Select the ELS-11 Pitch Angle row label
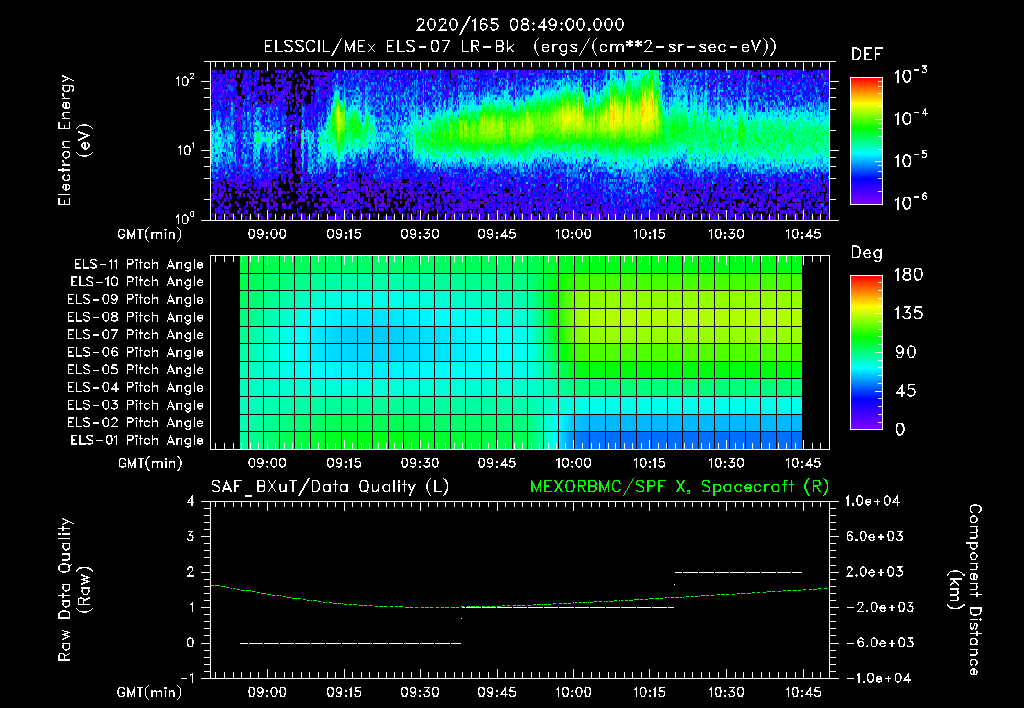This screenshot has height=708, width=1024. [x=138, y=265]
